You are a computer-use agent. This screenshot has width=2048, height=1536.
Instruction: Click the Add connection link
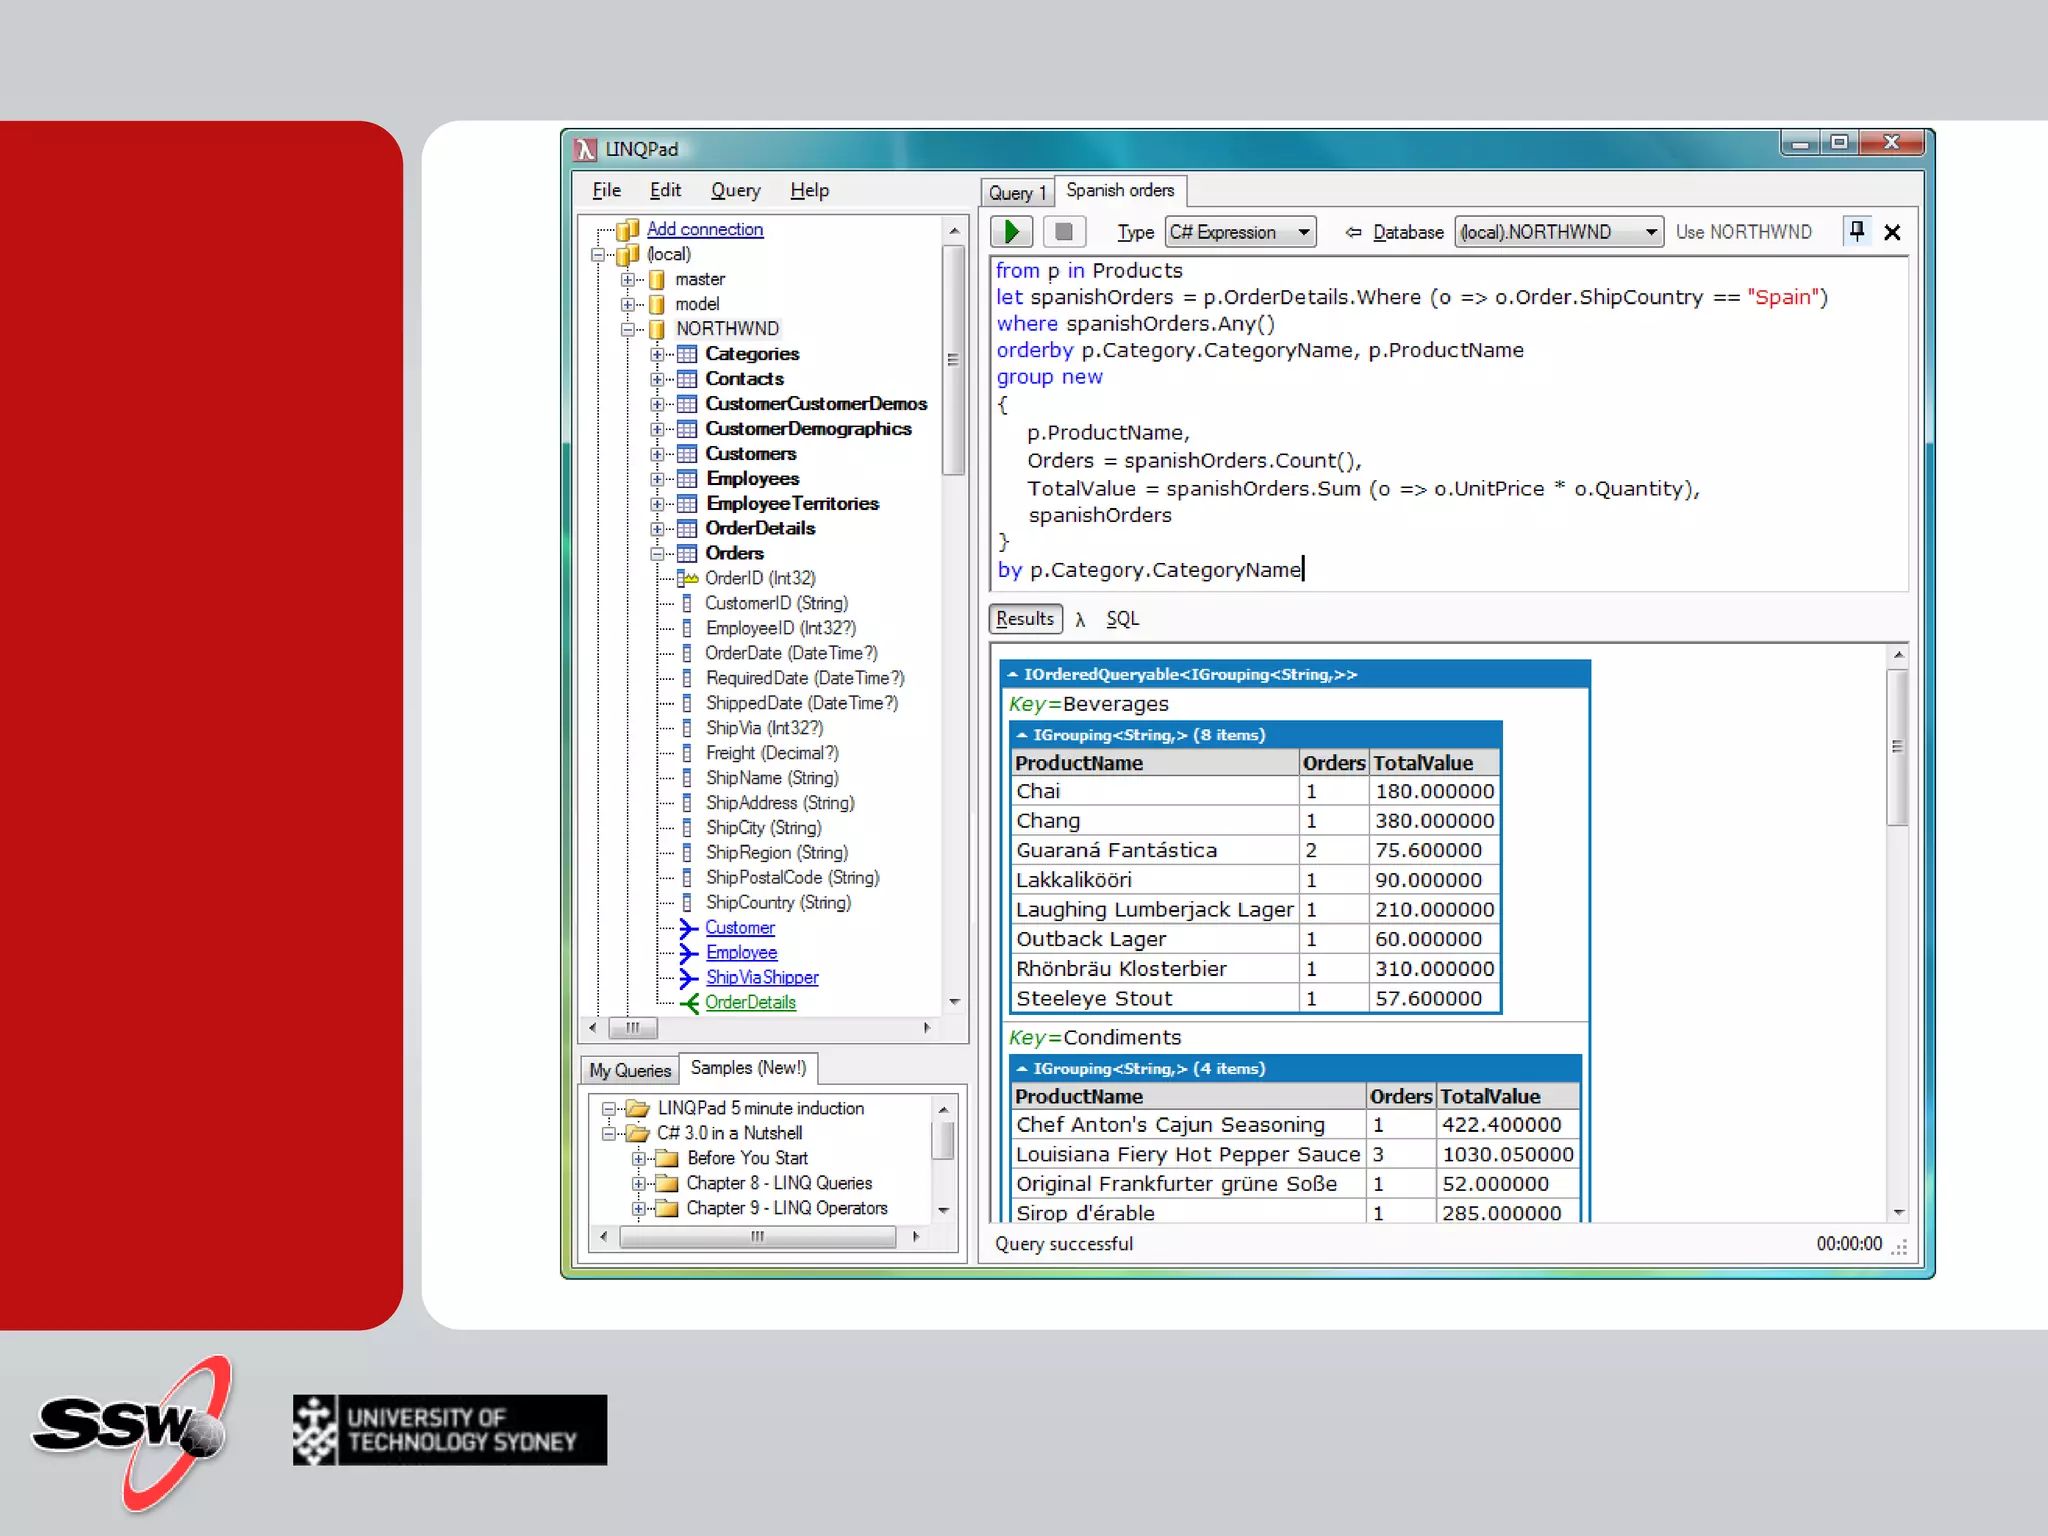[x=704, y=229]
